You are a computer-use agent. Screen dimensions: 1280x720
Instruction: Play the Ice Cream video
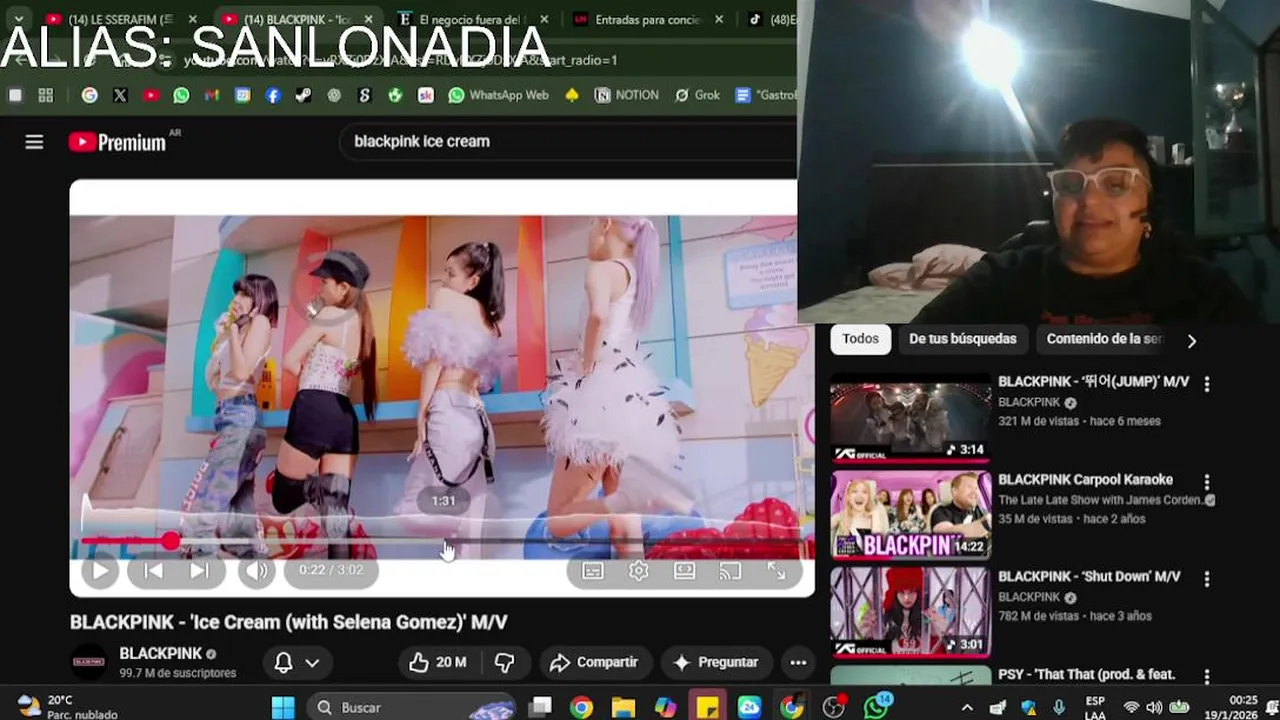pyautogui.click(x=99, y=570)
